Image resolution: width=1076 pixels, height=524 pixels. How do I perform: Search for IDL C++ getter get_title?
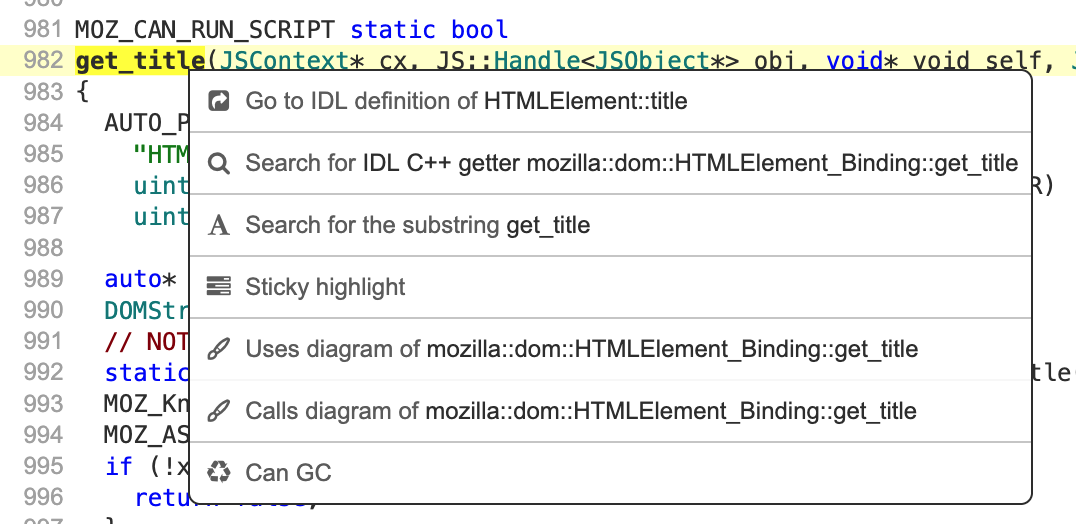tap(631, 163)
